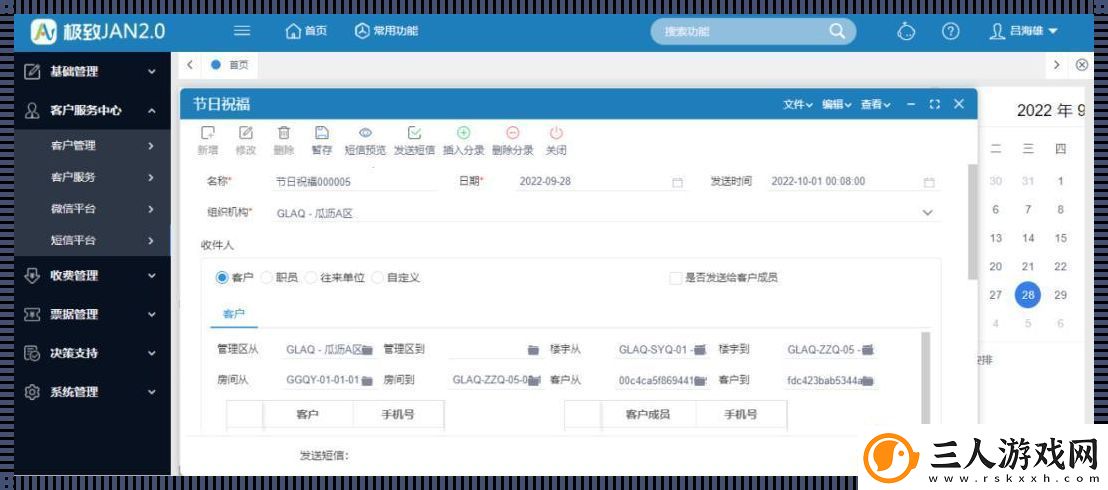This screenshot has width=1108, height=490.
Task: Maximize the 节日祝福 dialog
Action: tap(934, 104)
